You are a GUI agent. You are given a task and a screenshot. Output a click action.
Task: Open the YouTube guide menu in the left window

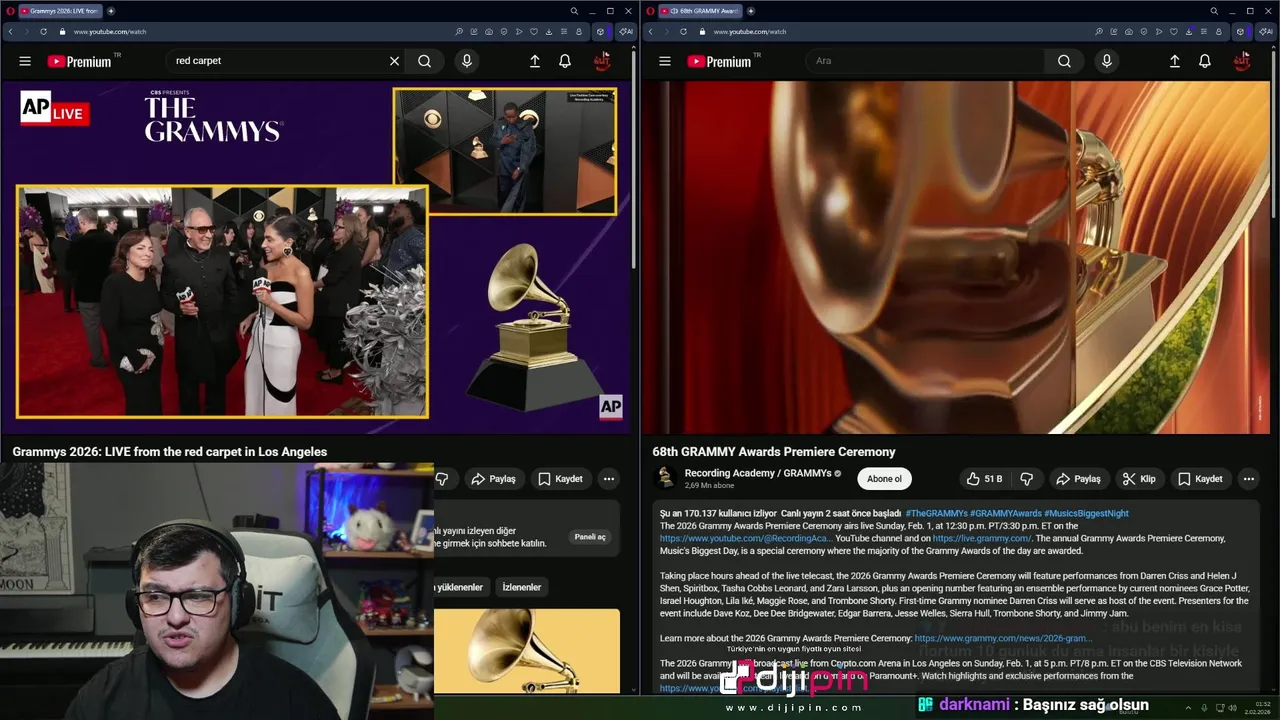tap(25, 61)
